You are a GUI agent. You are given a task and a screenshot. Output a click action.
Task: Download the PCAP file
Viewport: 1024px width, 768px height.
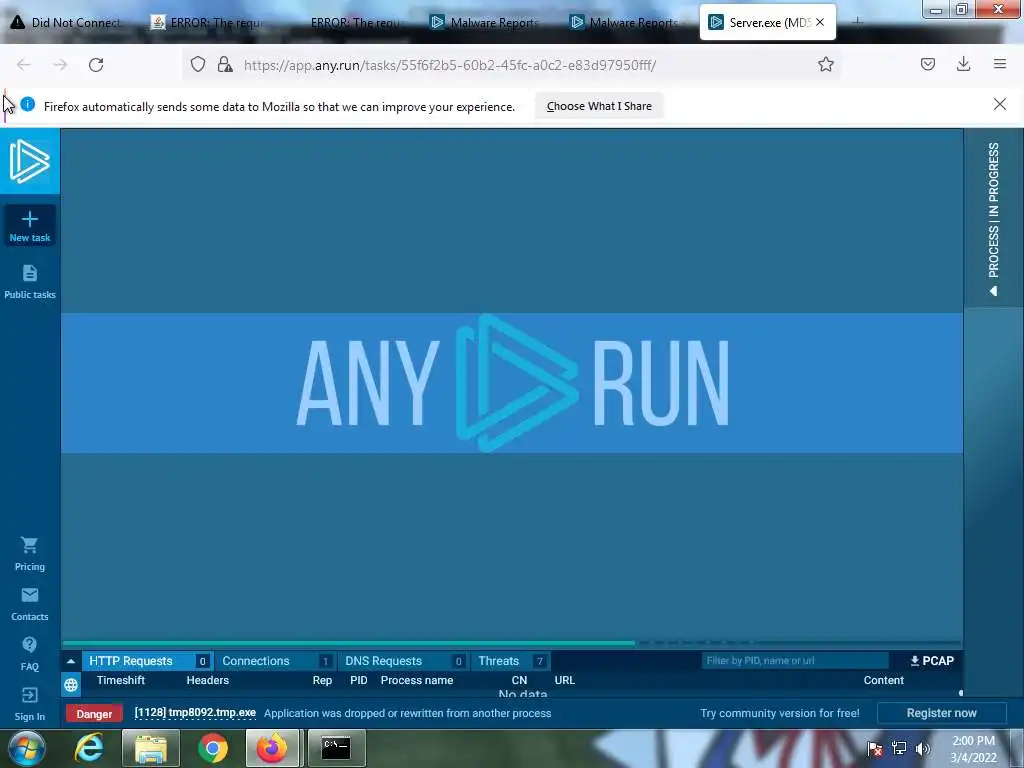pyautogui.click(x=932, y=661)
